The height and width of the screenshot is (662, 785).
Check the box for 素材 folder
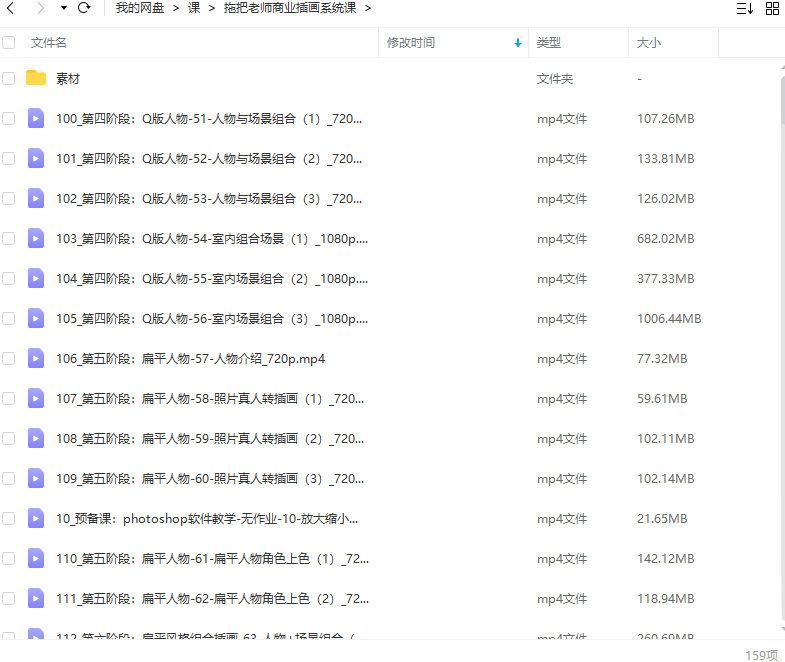coord(9,78)
